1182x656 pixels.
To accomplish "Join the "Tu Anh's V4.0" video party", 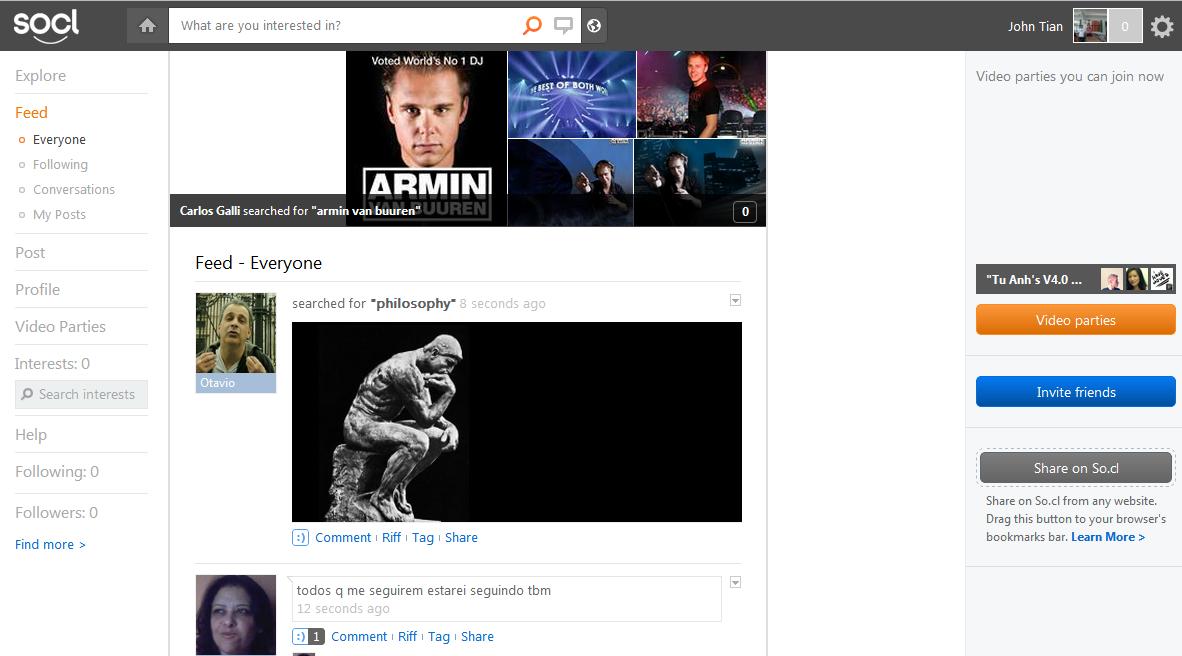I will tap(1076, 279).
